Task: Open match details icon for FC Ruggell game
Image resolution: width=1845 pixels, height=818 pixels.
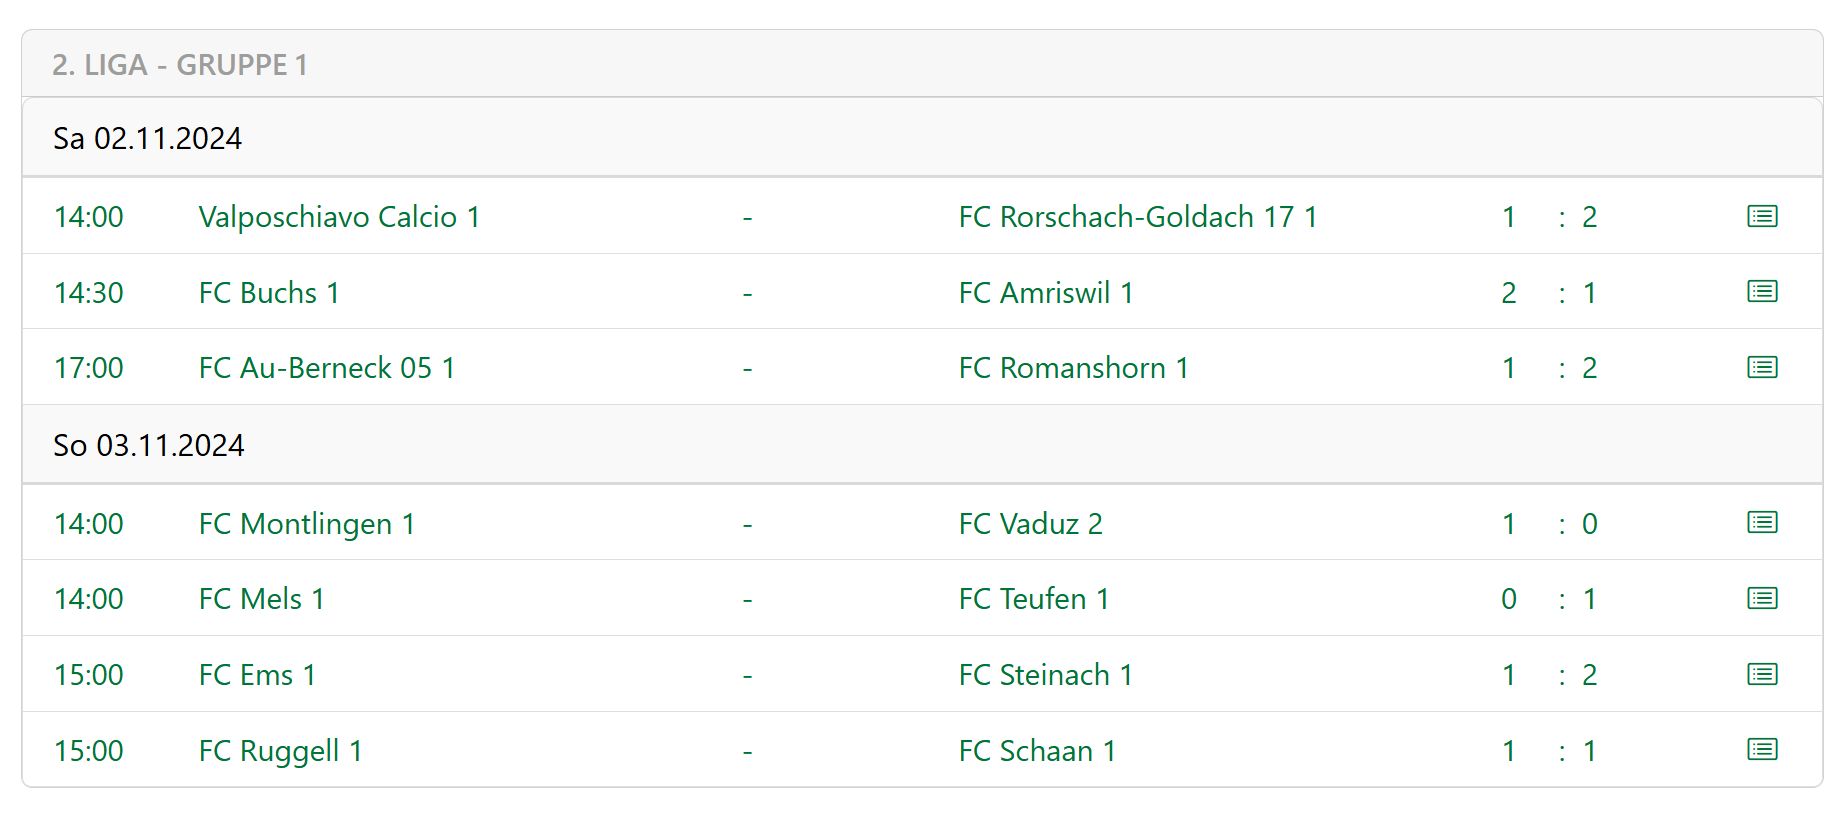Action: 1762,750
